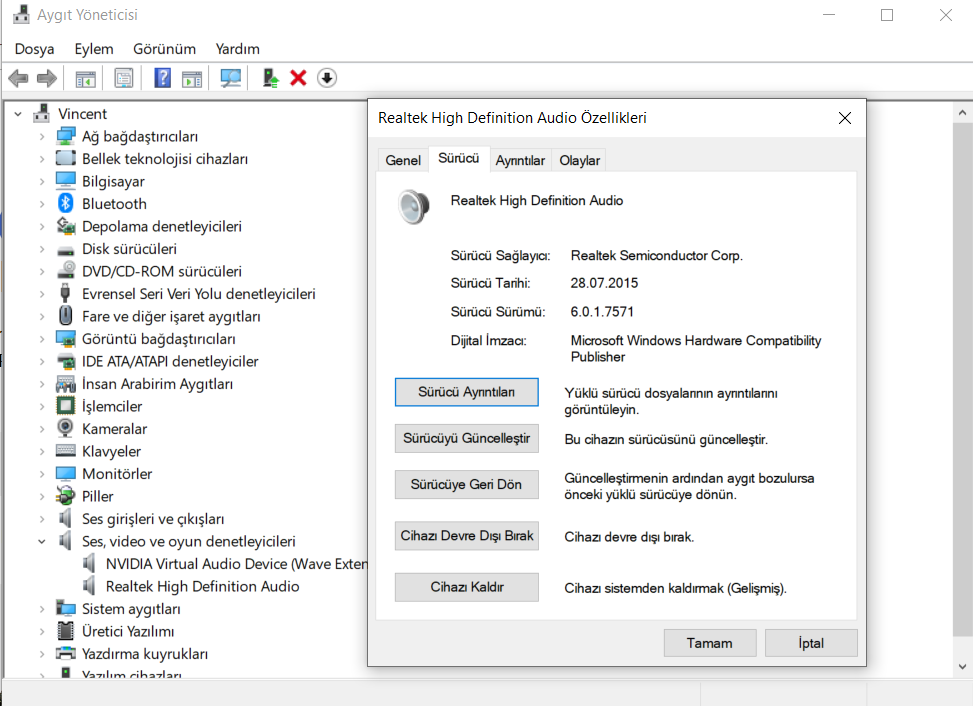Image resolution: width=973 pixels, height=706 pixels.
Task: Click the Üretici Yazılımı firmware icon
Action: click(65, 631)
